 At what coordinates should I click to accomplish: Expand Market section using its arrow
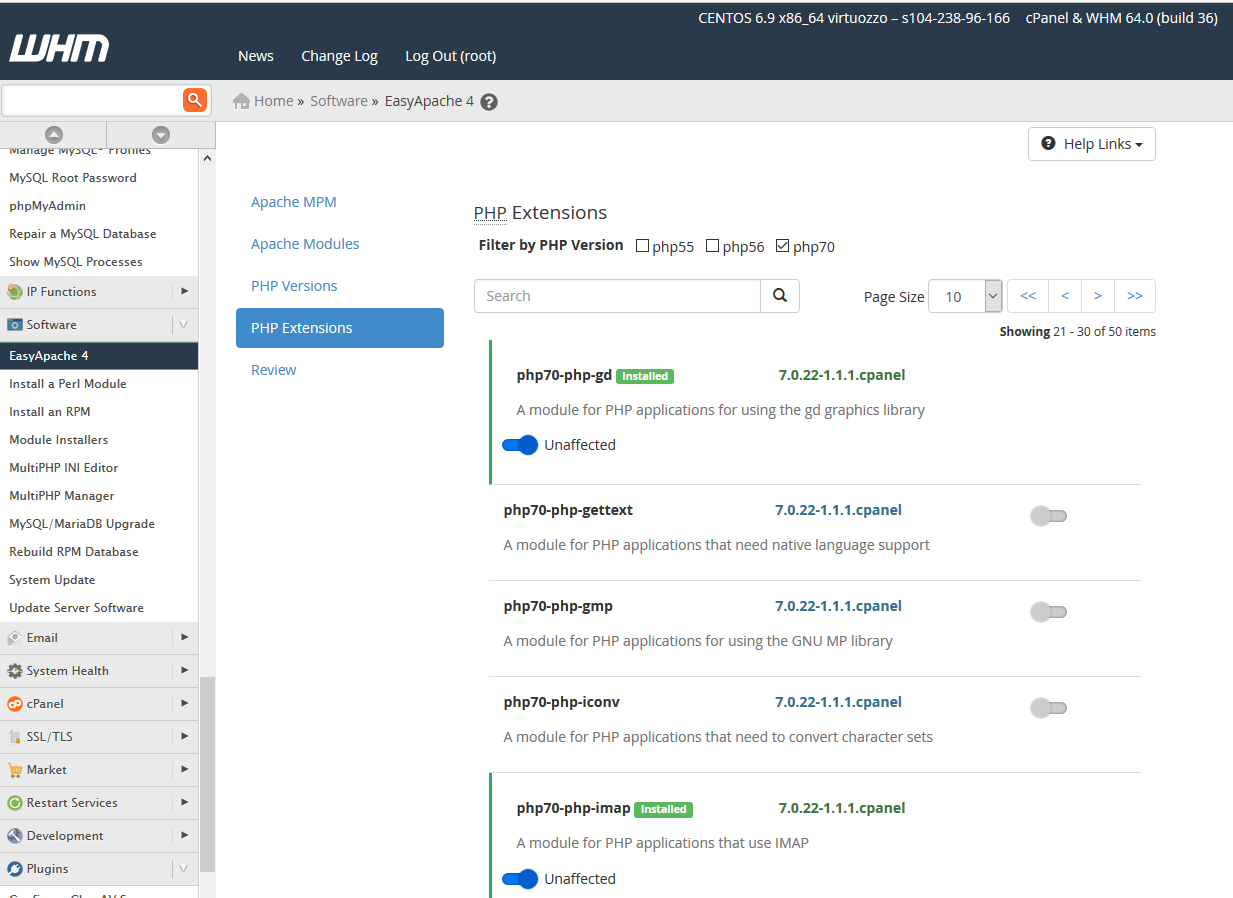(x=184, y=770)
